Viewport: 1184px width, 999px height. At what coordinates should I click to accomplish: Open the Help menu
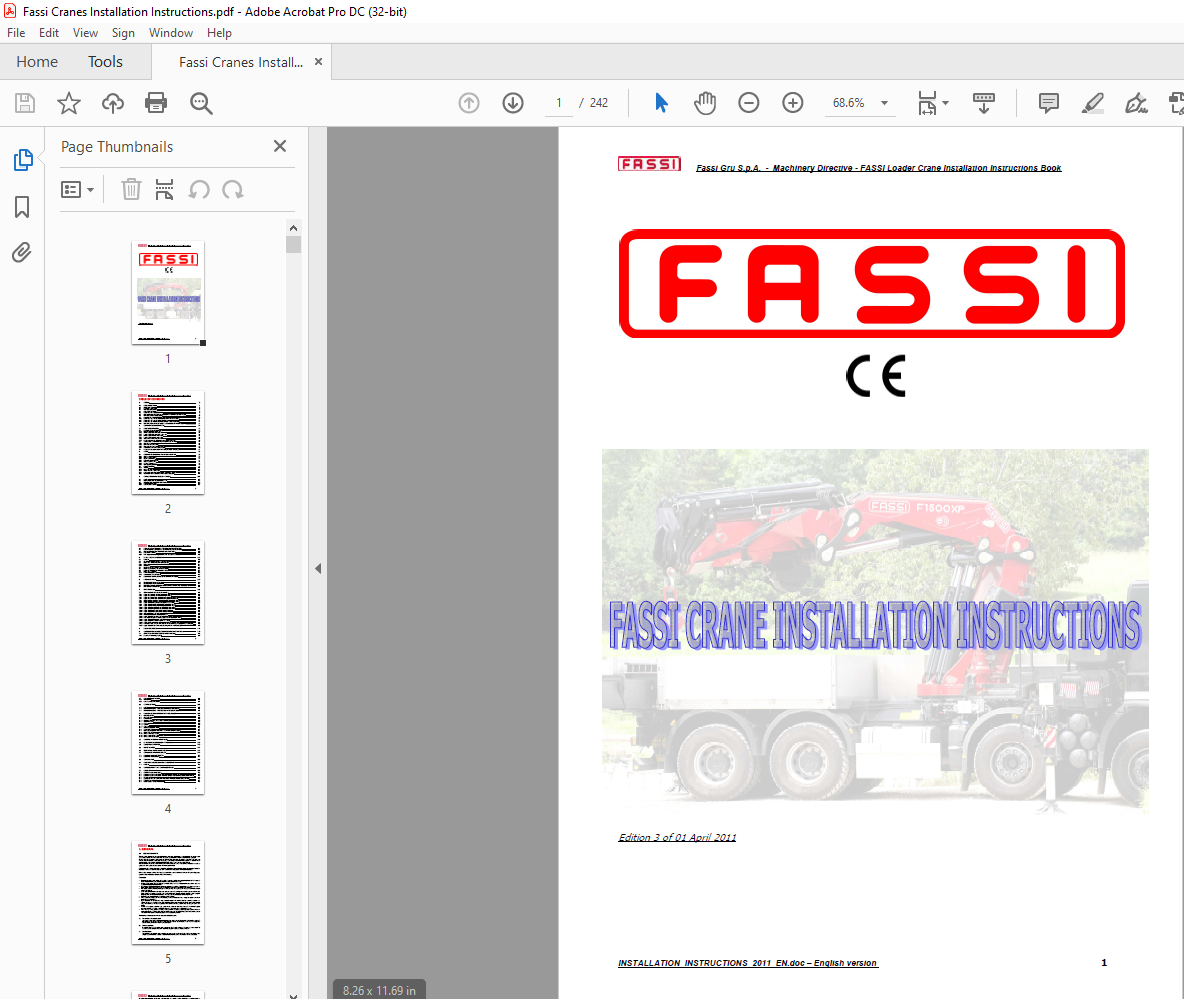pyautogui.click(x=219, y=33)
